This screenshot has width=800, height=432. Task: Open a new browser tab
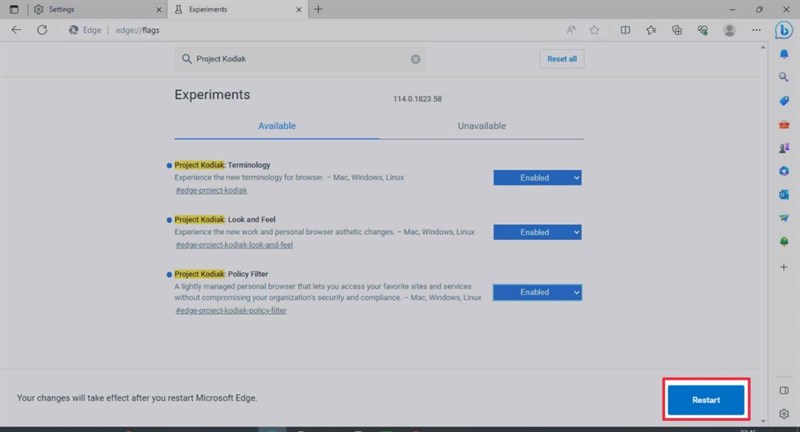tap(318, 9)
